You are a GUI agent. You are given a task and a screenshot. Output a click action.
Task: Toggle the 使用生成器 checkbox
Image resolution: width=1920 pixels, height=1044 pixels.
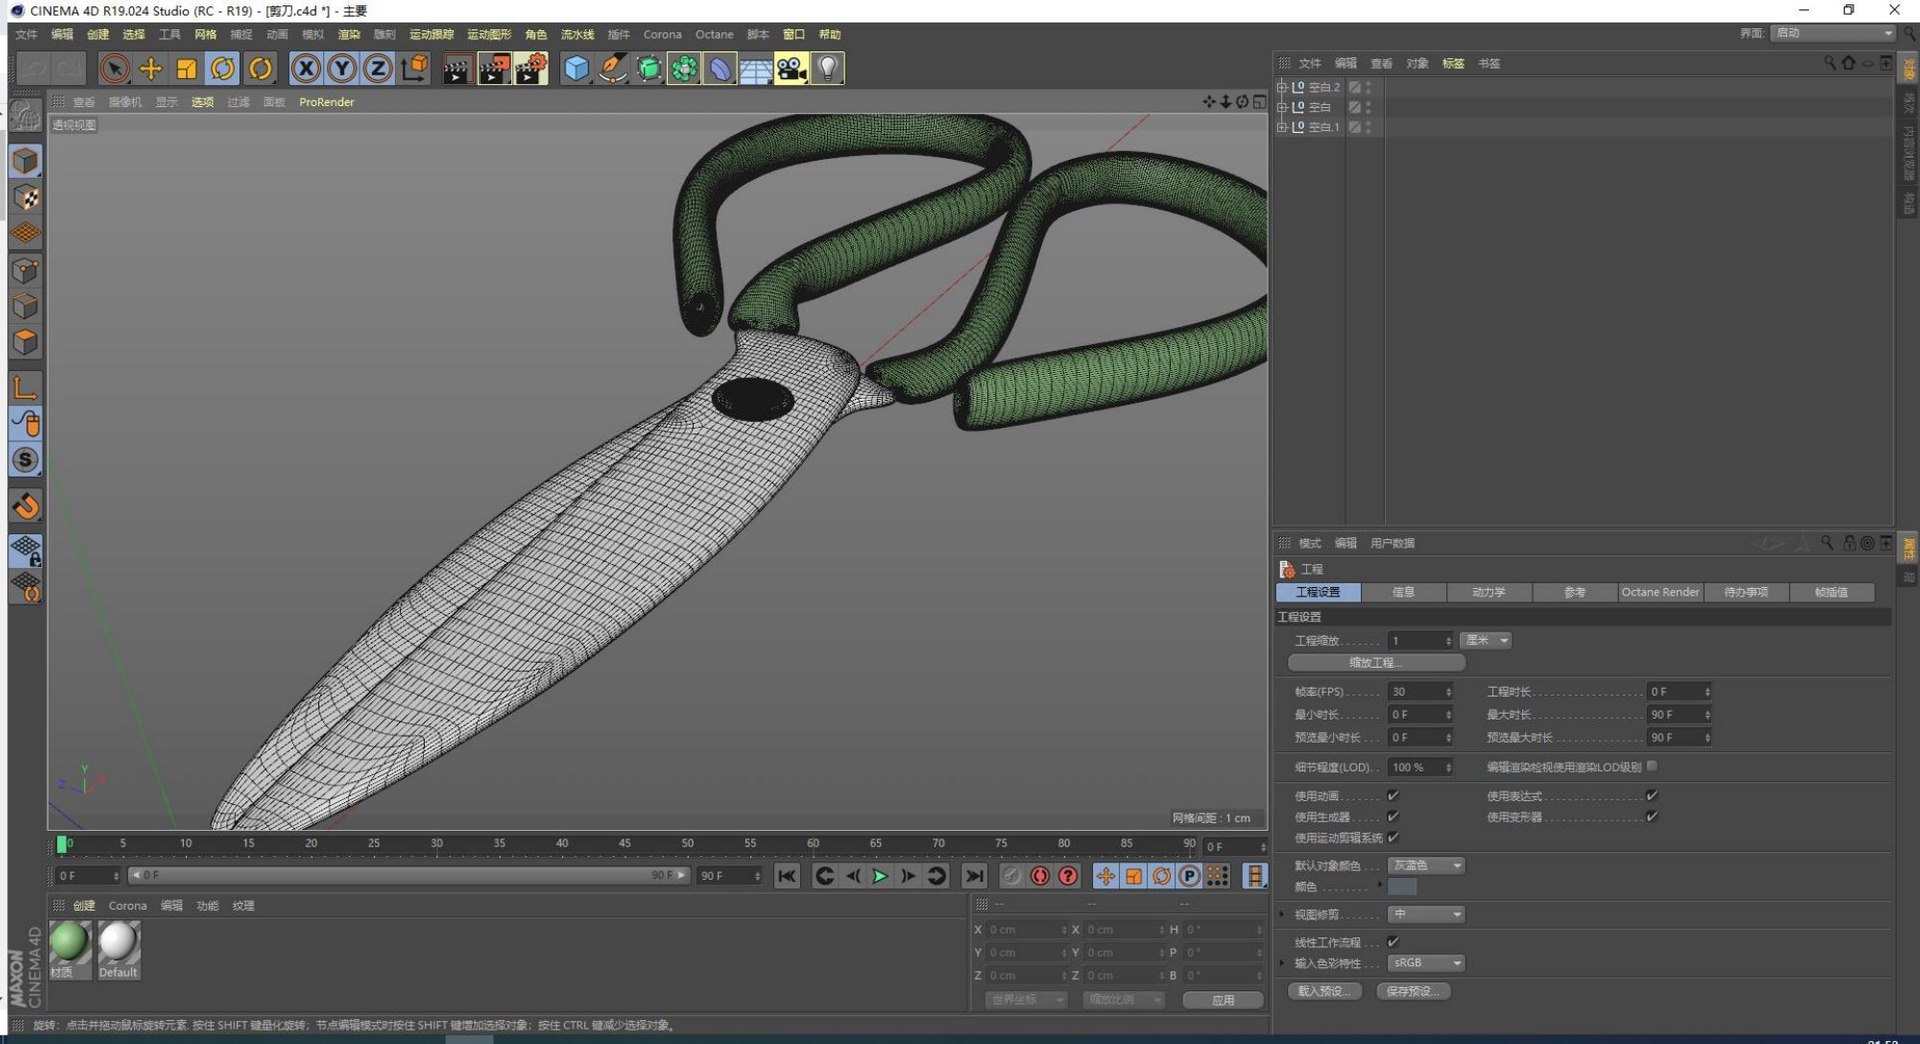[1393, 816]
